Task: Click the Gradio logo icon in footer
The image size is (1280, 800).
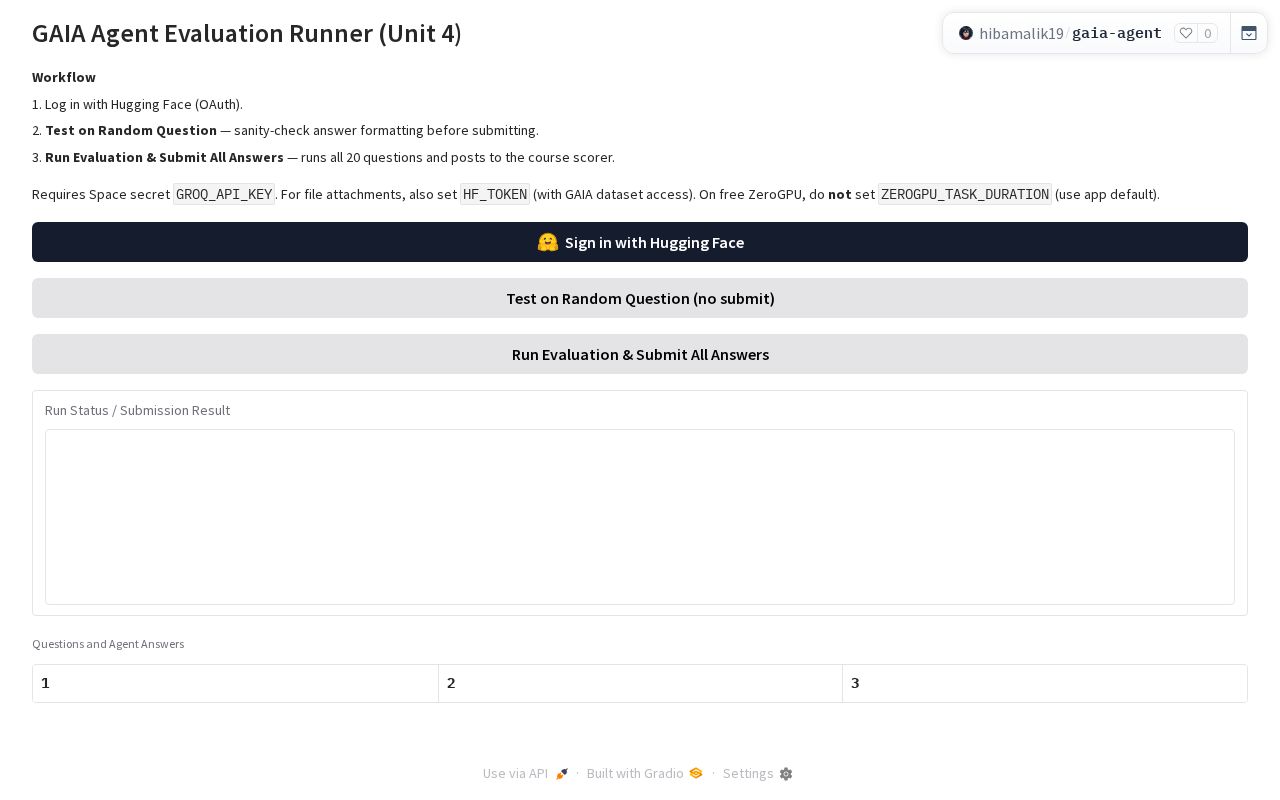Action: click(696, 773)
